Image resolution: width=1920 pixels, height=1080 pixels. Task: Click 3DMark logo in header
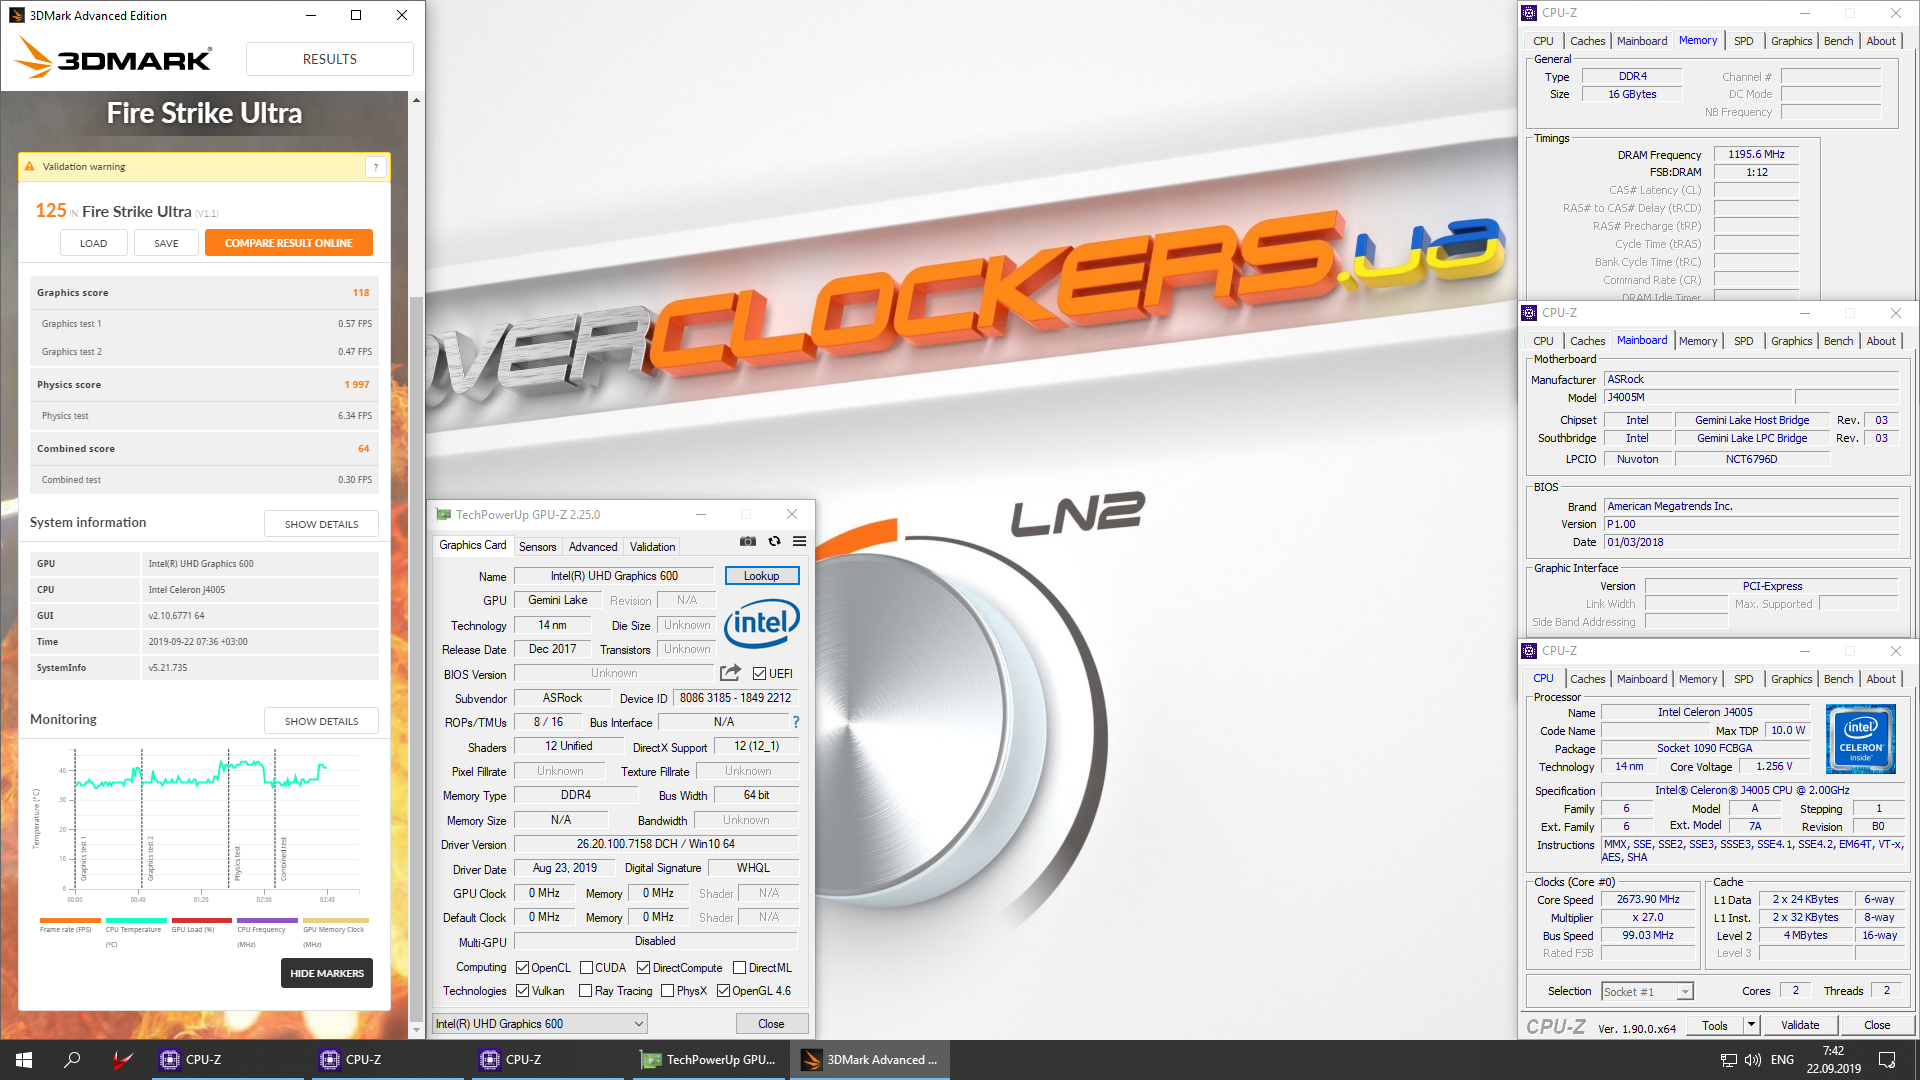point(113,59)
